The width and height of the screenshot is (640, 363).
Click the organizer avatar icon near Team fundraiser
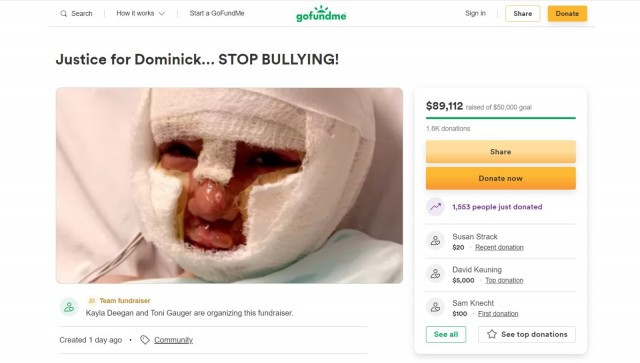(x=69, y=307)
